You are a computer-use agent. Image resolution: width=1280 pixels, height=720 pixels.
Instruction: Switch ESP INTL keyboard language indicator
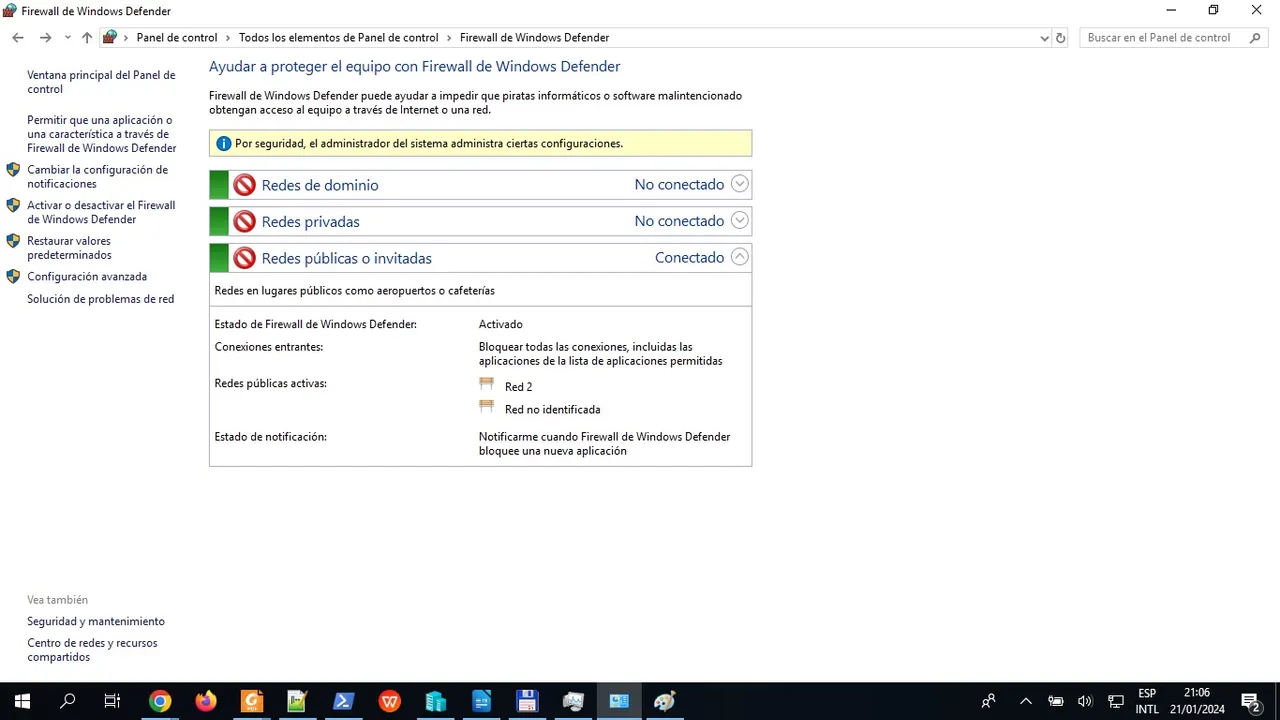click(x=1147, y=701)
